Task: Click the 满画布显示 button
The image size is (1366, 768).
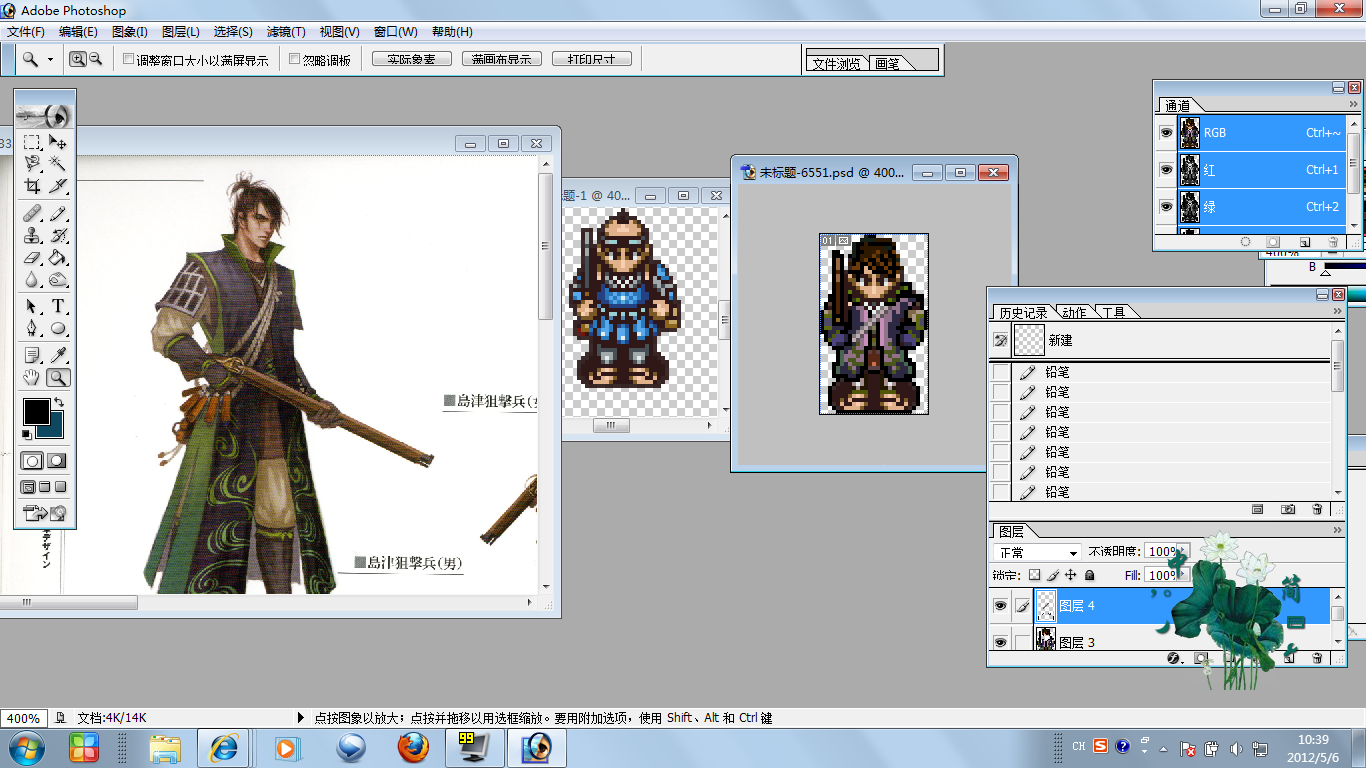Action: [x=502, y=59]
